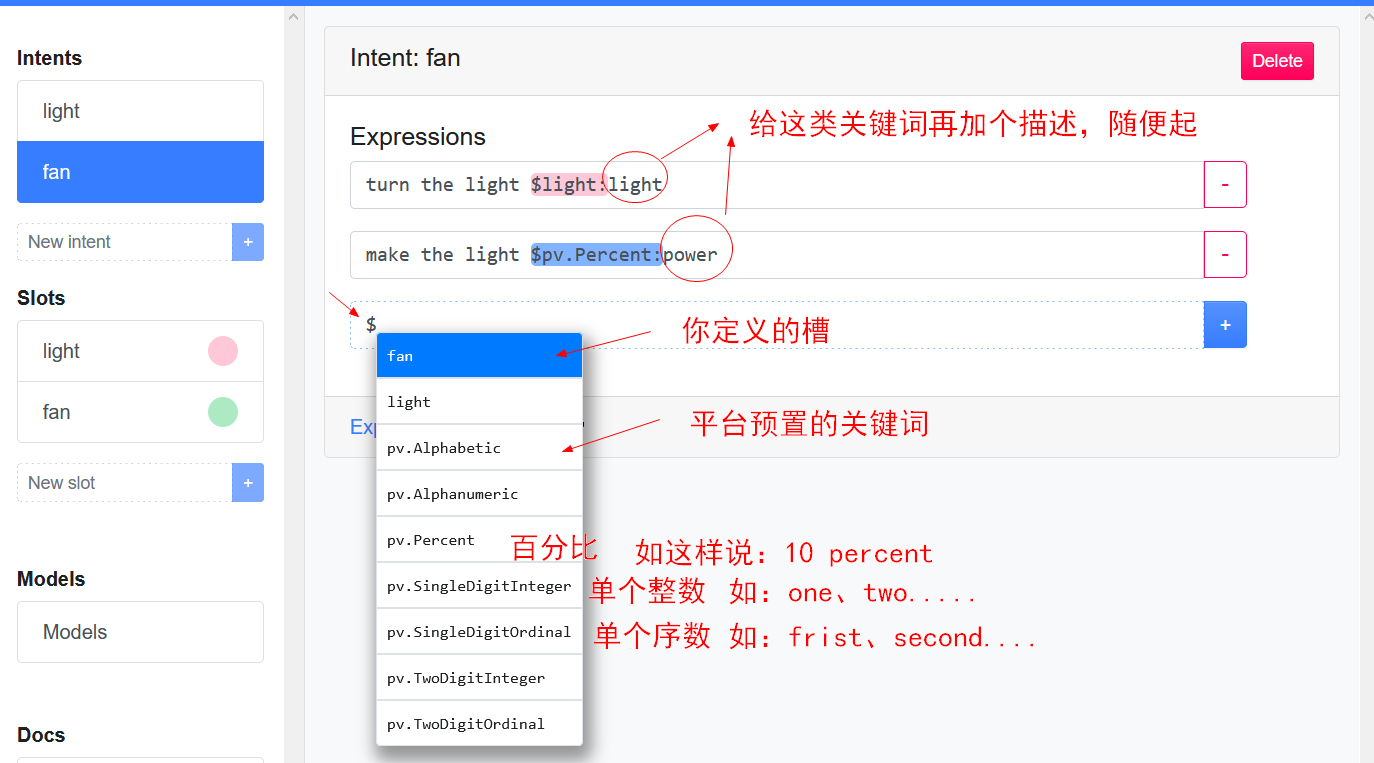The image size is (1374, 763).
Task: Click the green color swatch beside the fan slot
Action: (222, 411)
